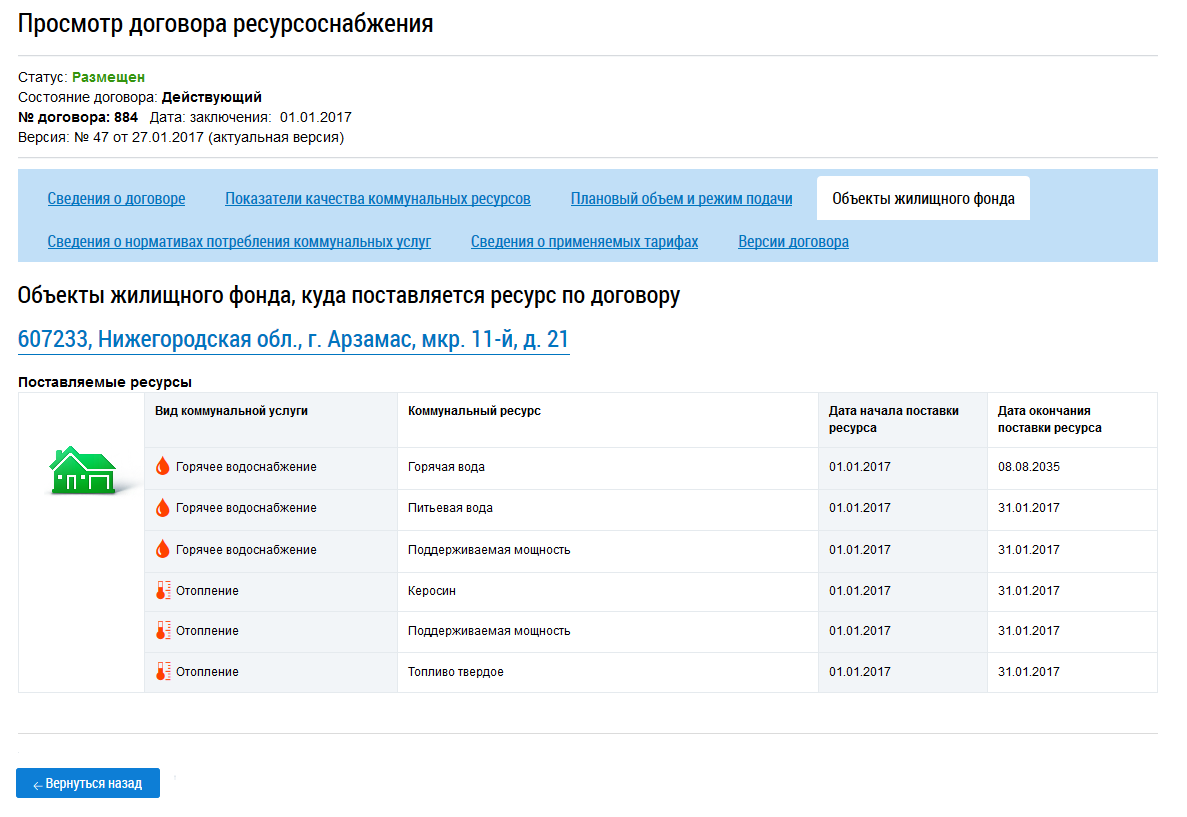
Task: Open the Версии договора tab
Action: 793,242
